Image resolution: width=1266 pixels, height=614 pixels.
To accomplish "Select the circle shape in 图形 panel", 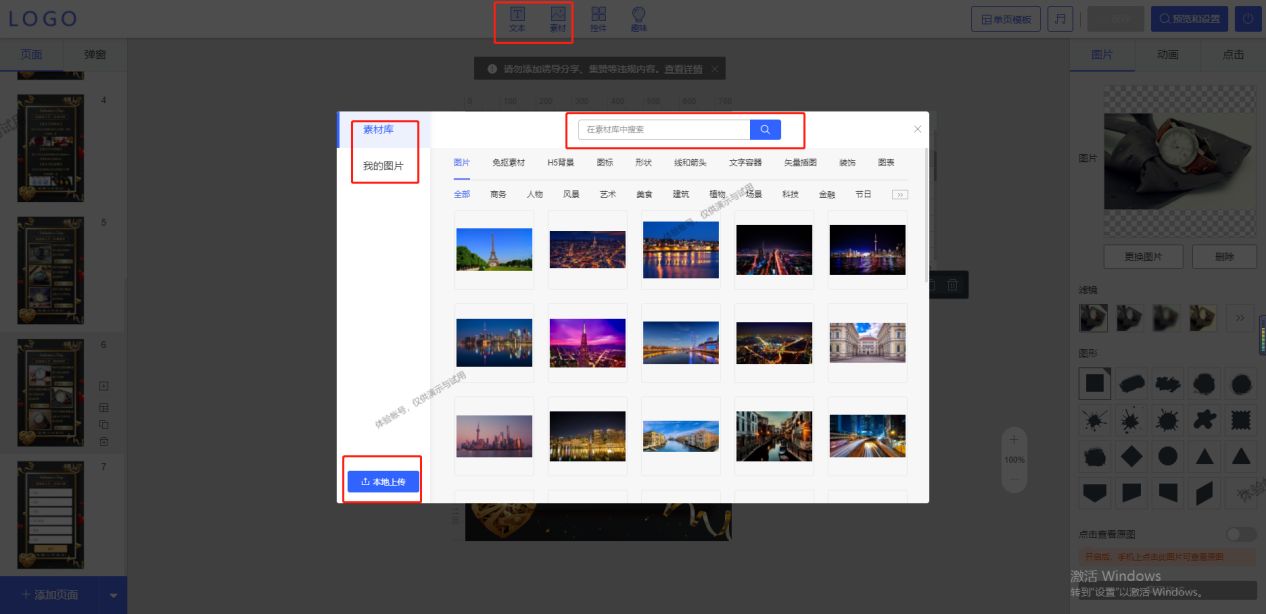I will tap(1167, 456).
